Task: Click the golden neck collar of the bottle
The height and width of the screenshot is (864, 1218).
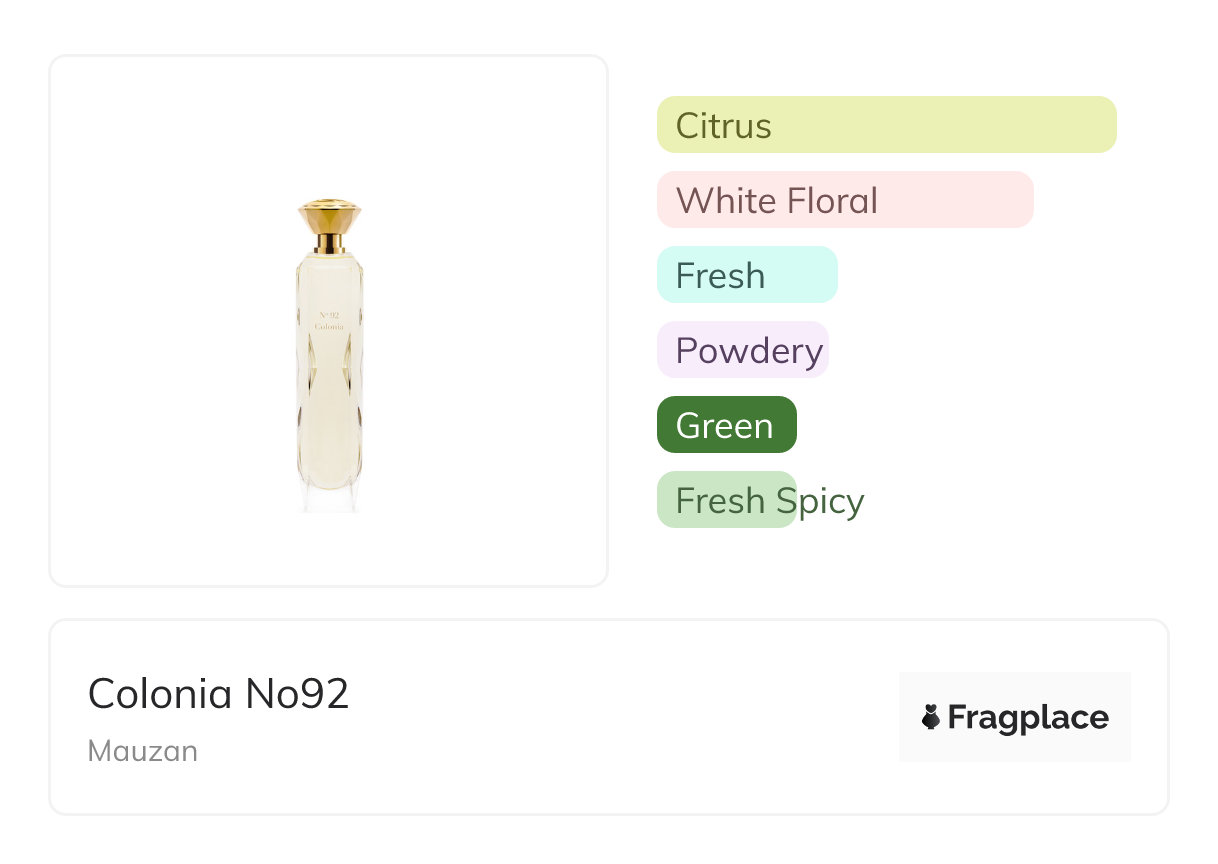Action: click(x=329, y=243)
